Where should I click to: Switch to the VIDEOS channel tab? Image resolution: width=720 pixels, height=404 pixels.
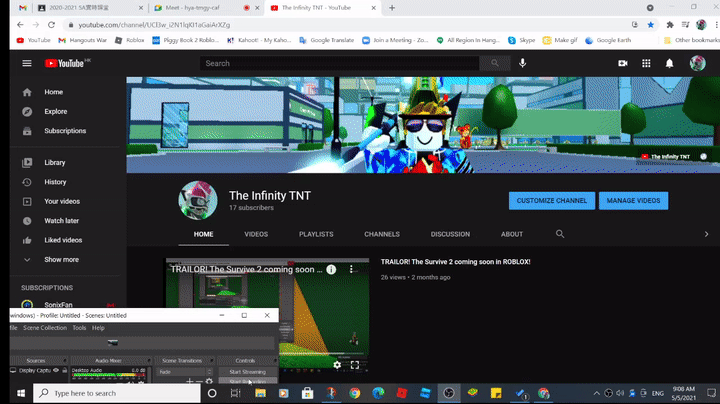(x=256, y=234)
